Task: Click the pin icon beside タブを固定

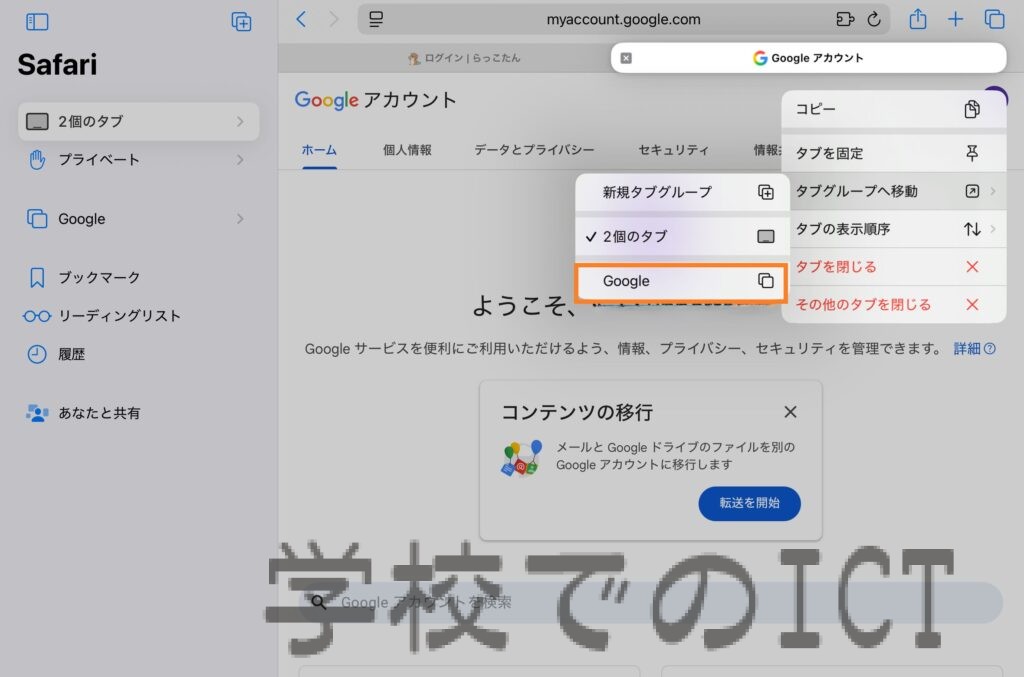Action: pyautogui.click(x=972, y=153)
